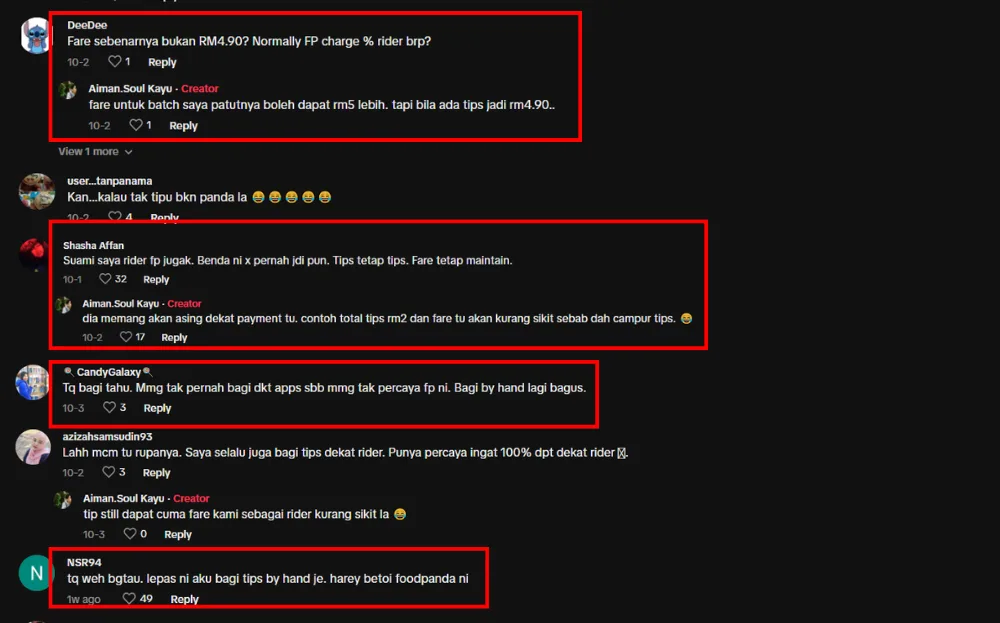Screen dimensions: 1000x623
Task: Like Shasha Affan's comment showing 32 likes
Action: [105, 279]
